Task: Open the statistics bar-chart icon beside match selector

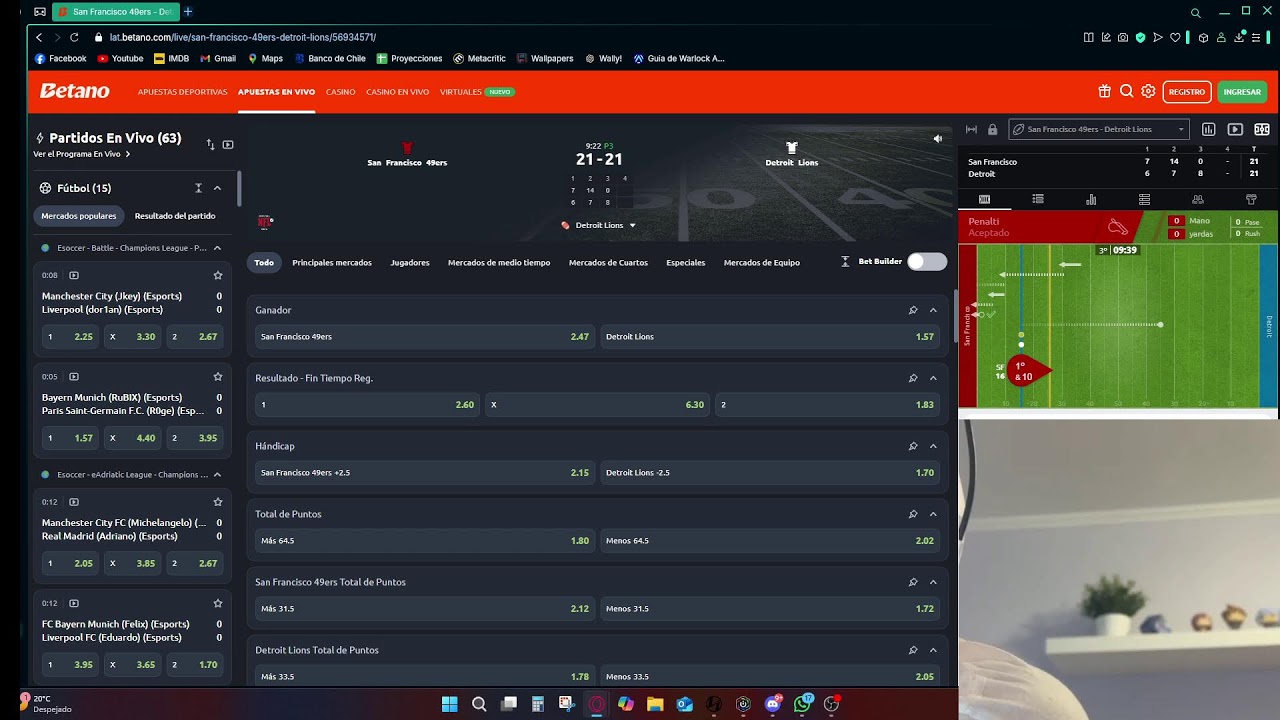Action: point(1208,129)
